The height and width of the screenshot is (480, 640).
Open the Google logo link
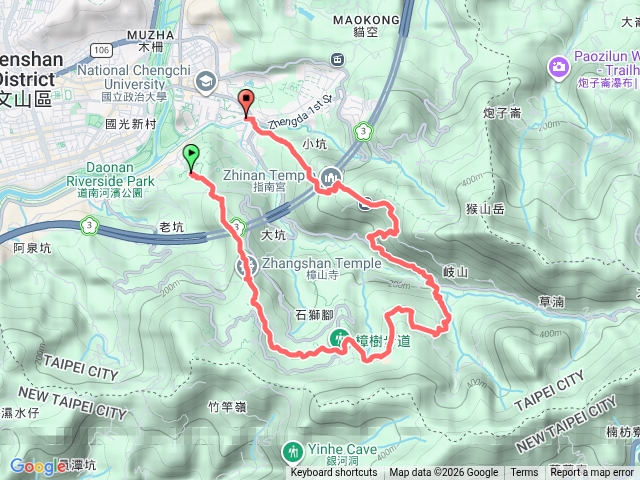(38, 467)
